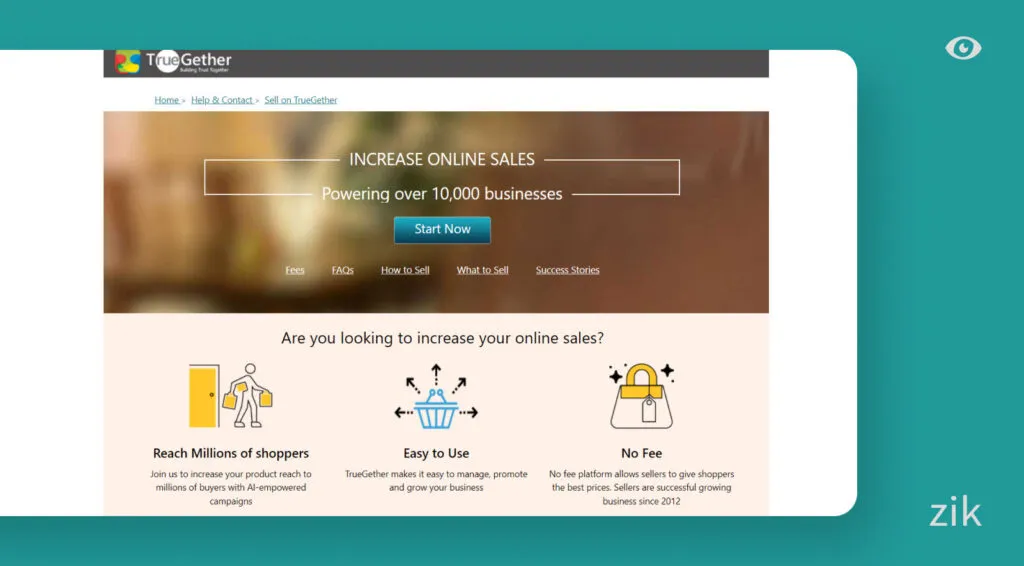Click the INCREASE ONLINE SALES banner text

[442, 159]
